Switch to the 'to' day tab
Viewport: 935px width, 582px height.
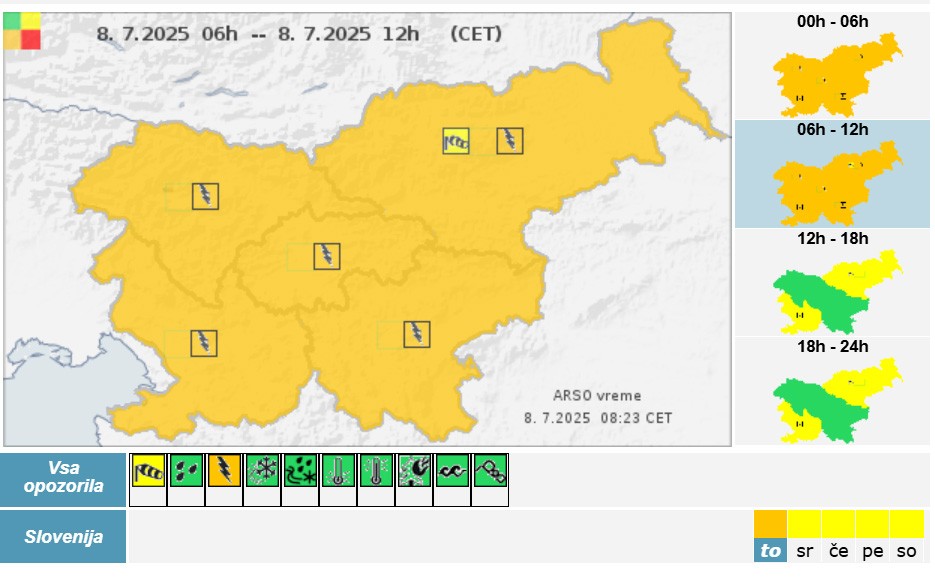point(770,550)
